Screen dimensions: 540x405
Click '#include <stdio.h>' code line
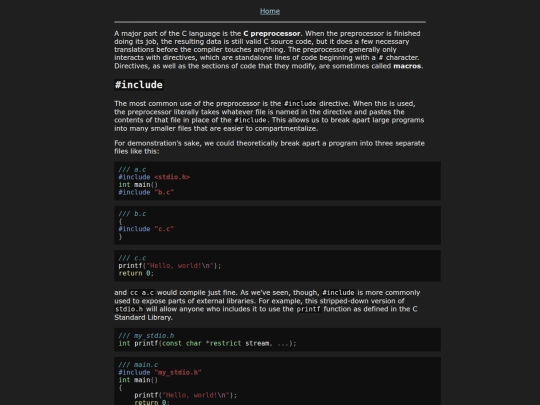click(x=154, y=177)
